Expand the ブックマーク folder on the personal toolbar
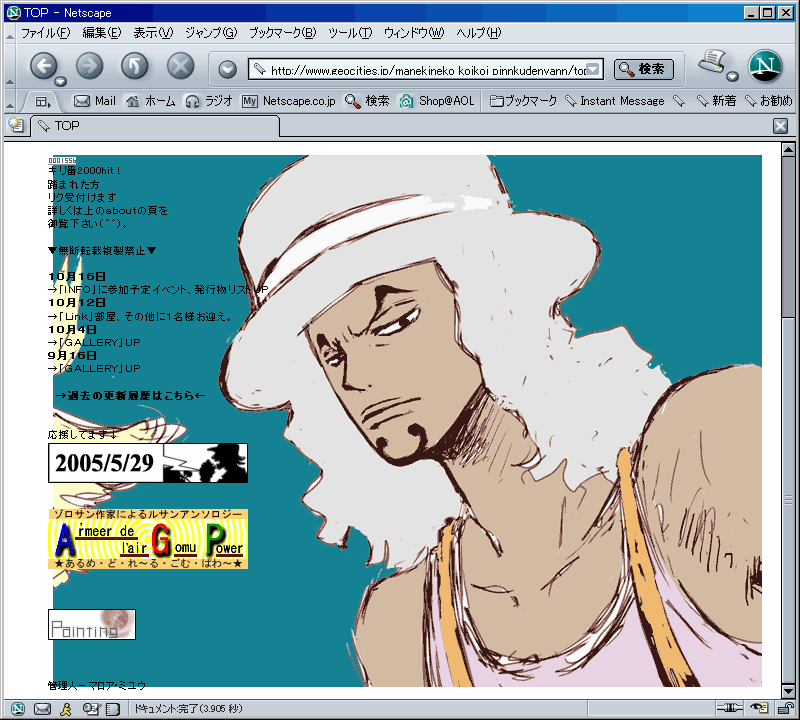Image resolution: width=800 pixels, height=720 pixels. click(523, 101)
